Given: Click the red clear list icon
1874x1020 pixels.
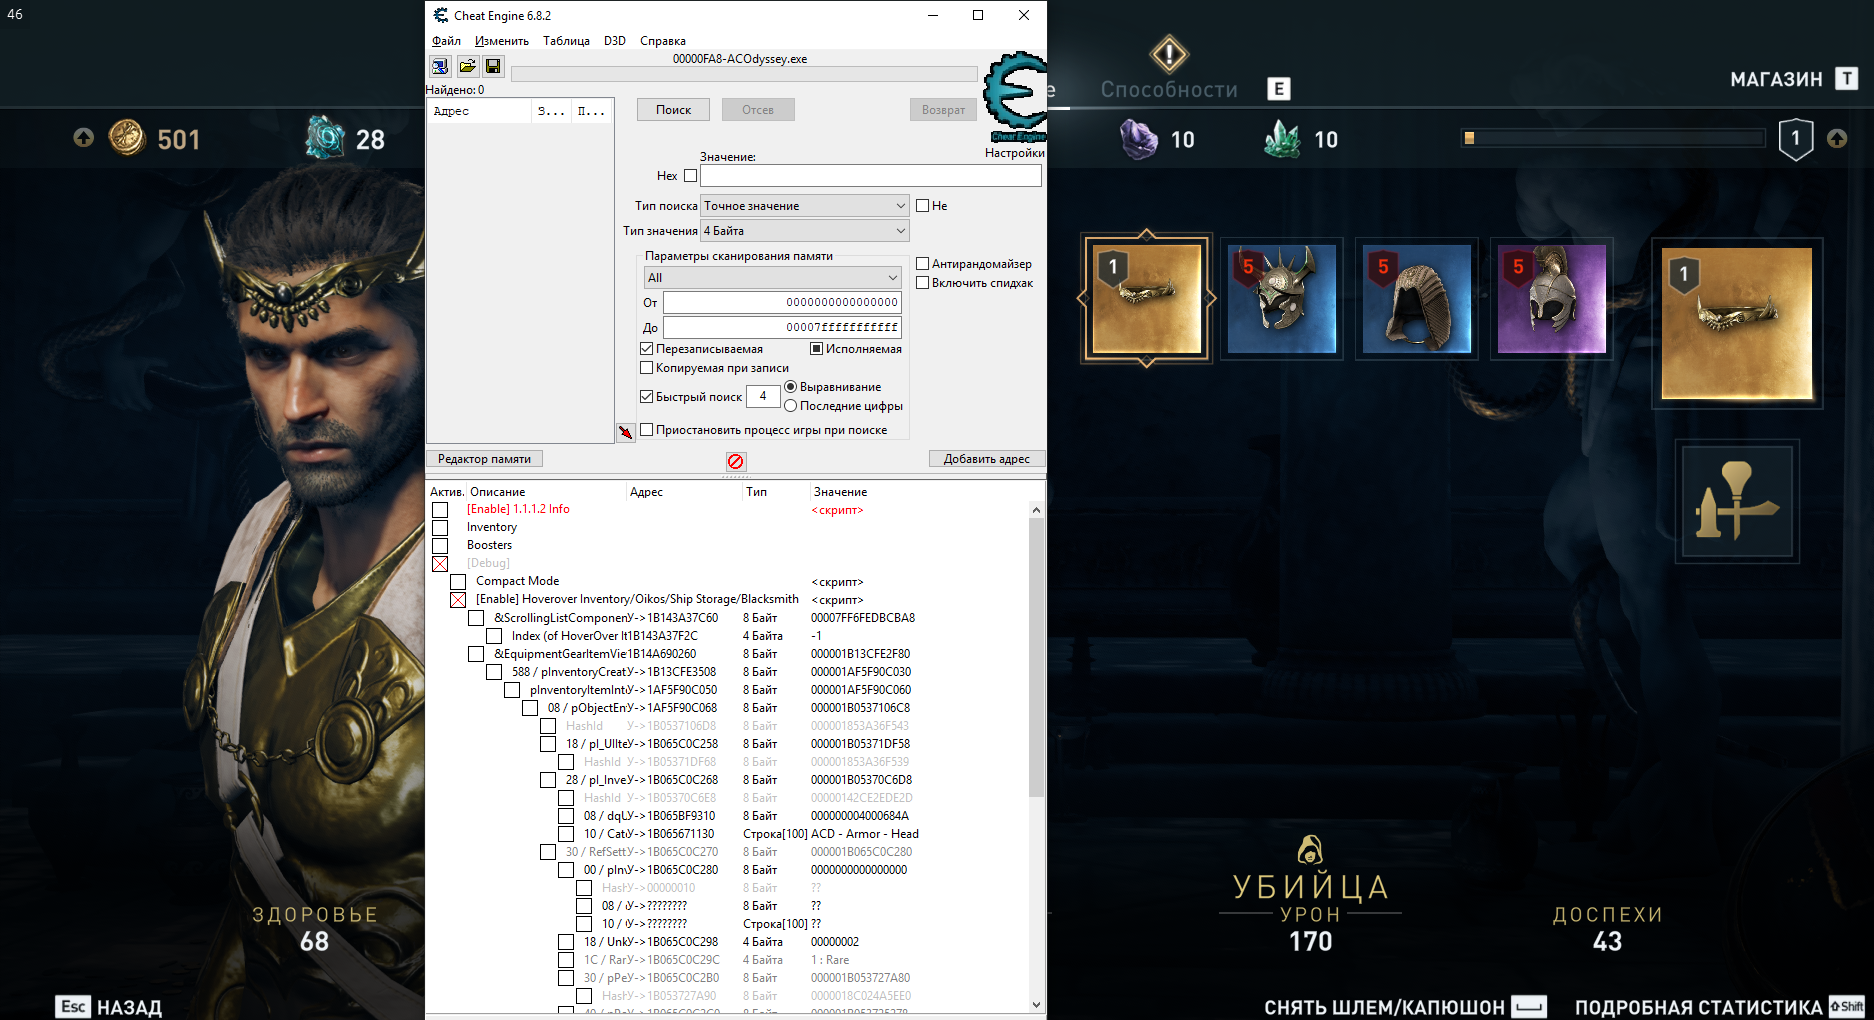Looking at the screenshot, I should (736, 461).
